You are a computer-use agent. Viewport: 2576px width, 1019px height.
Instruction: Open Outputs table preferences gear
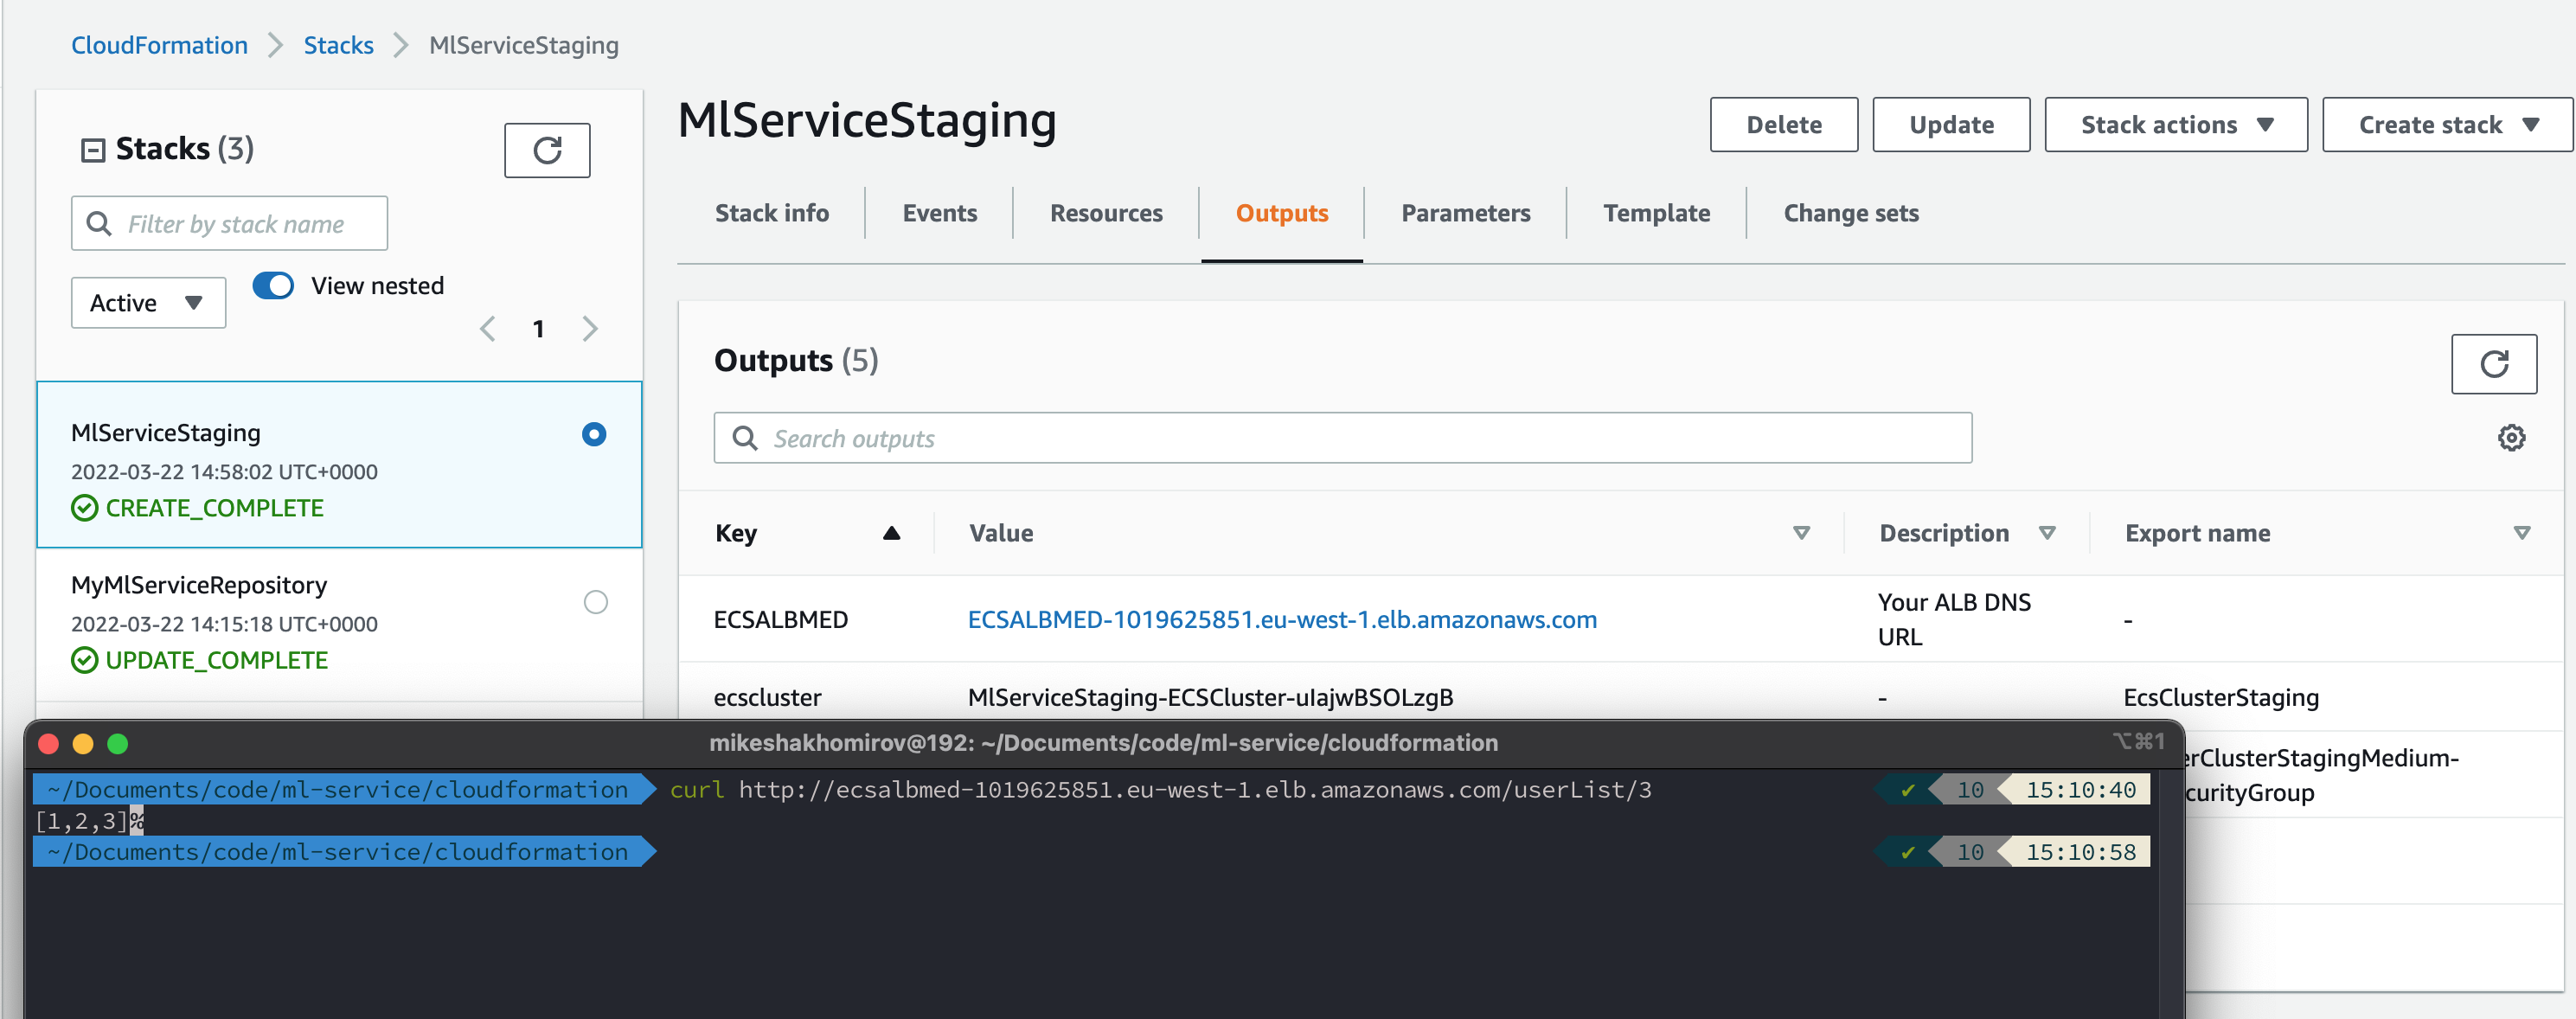point(2511,437)
